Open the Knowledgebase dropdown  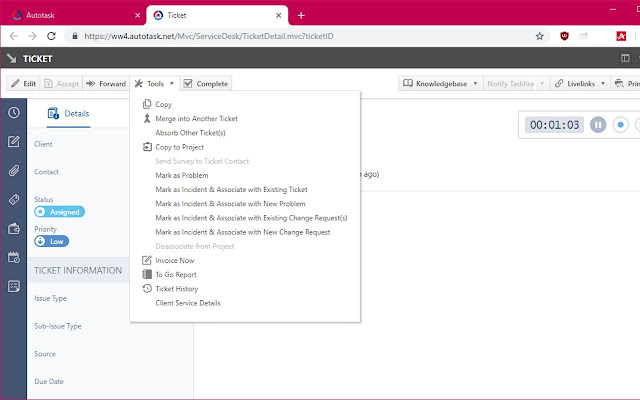pos(441,84)
